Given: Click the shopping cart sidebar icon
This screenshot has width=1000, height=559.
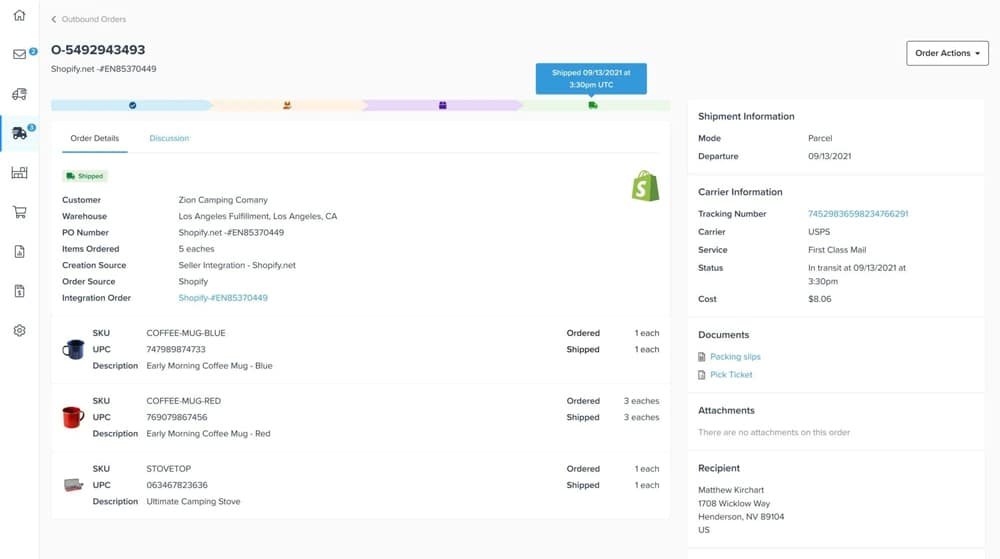Looking at the screenshot, I should [x=19, y=212].
